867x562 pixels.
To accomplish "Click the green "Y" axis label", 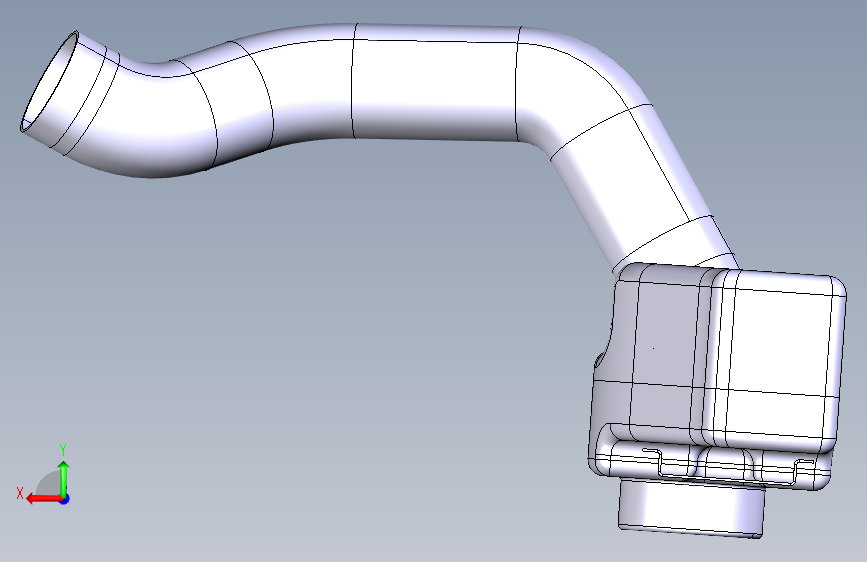I will (x=63, y=449).
